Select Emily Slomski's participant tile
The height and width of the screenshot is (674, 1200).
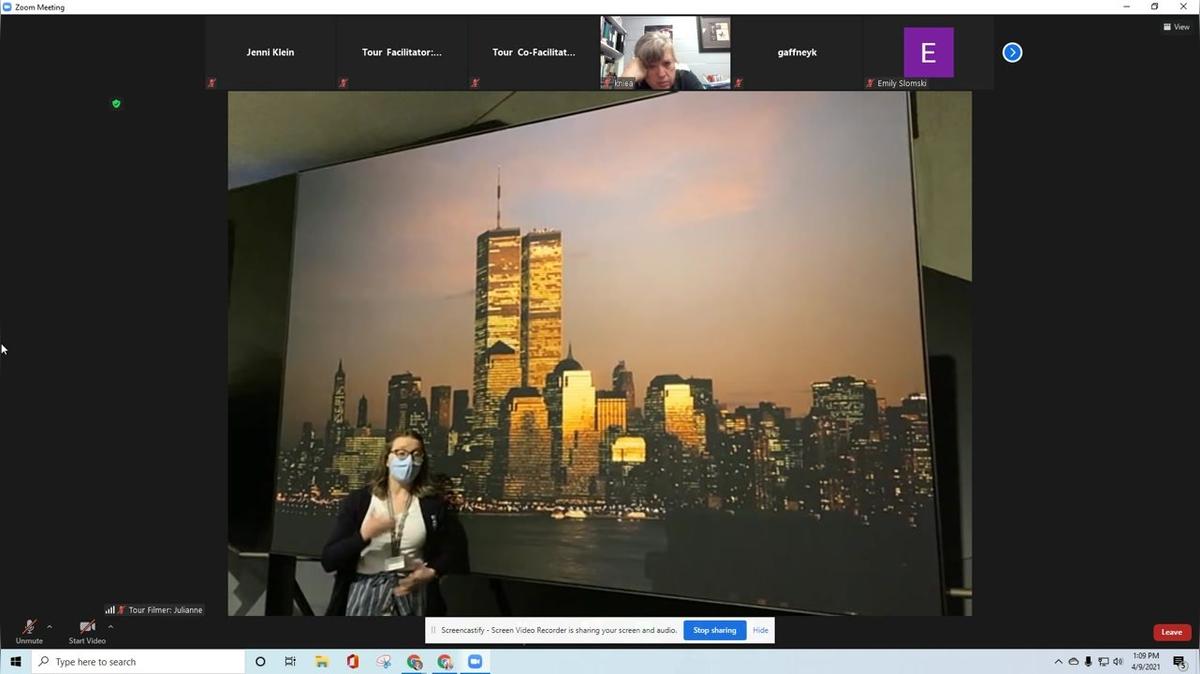tap(928, 53)
